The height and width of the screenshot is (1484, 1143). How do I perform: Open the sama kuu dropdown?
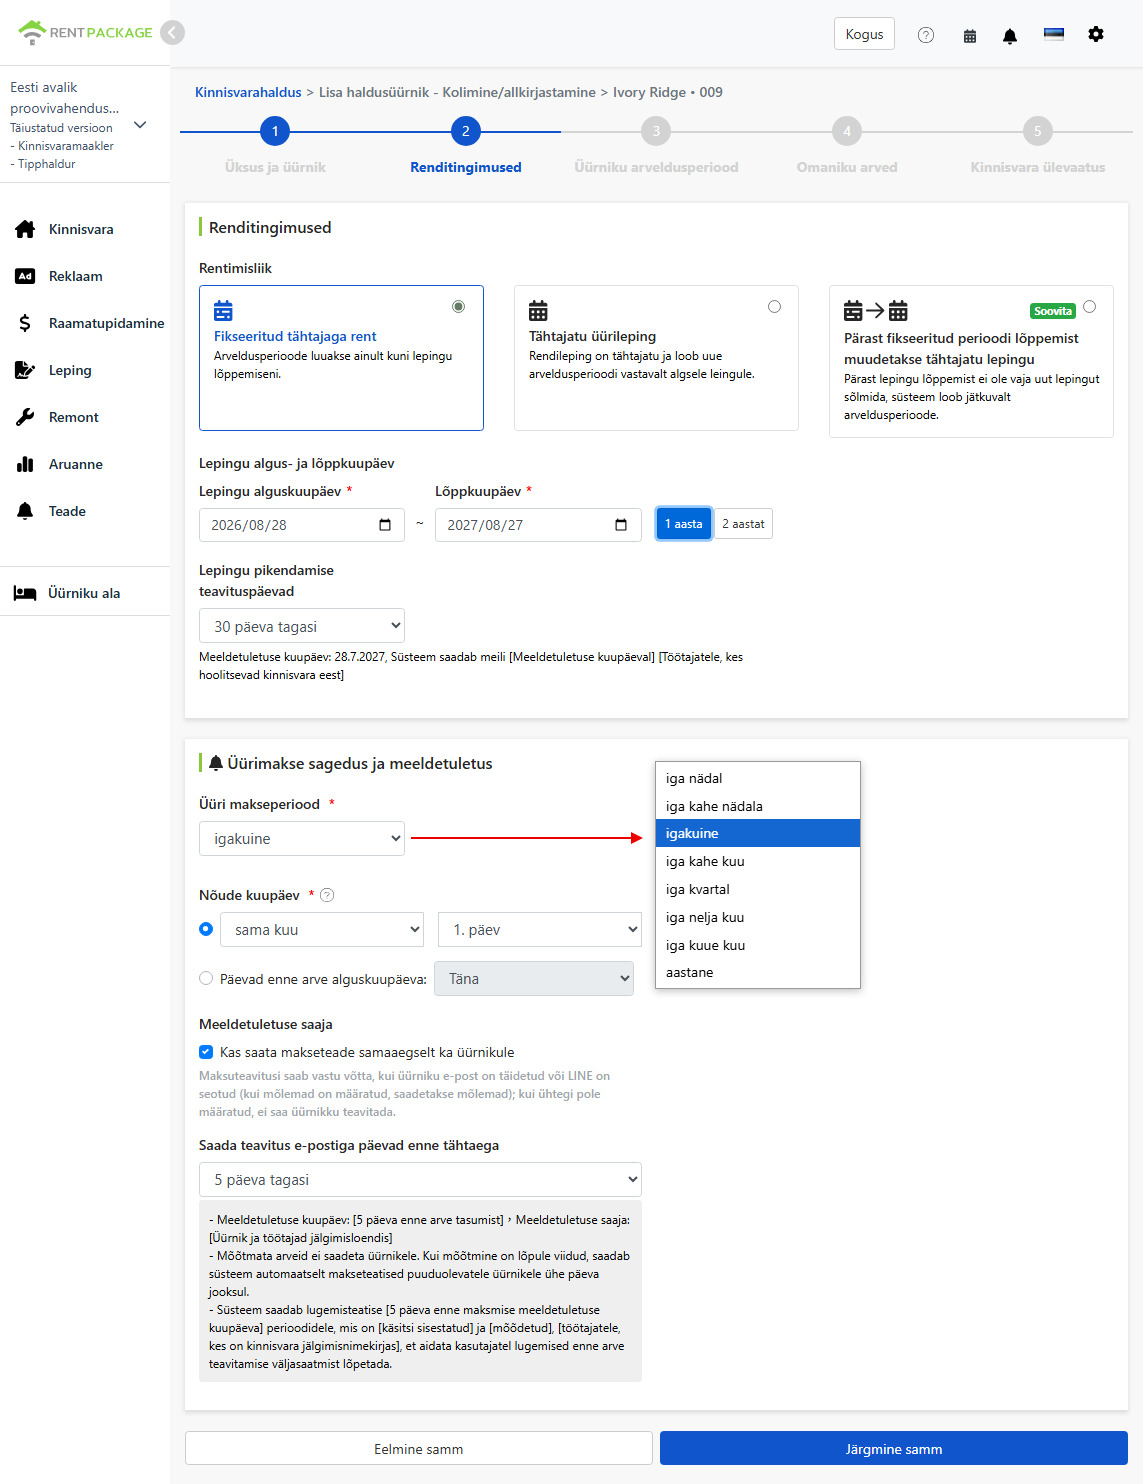coord(322,929)
